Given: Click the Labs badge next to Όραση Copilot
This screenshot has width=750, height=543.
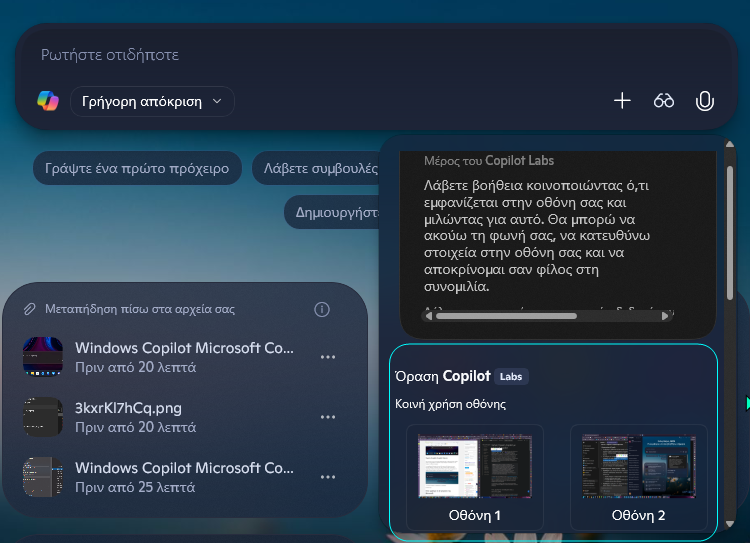Looking at the screenshot, I should click(x=511, y=377).
